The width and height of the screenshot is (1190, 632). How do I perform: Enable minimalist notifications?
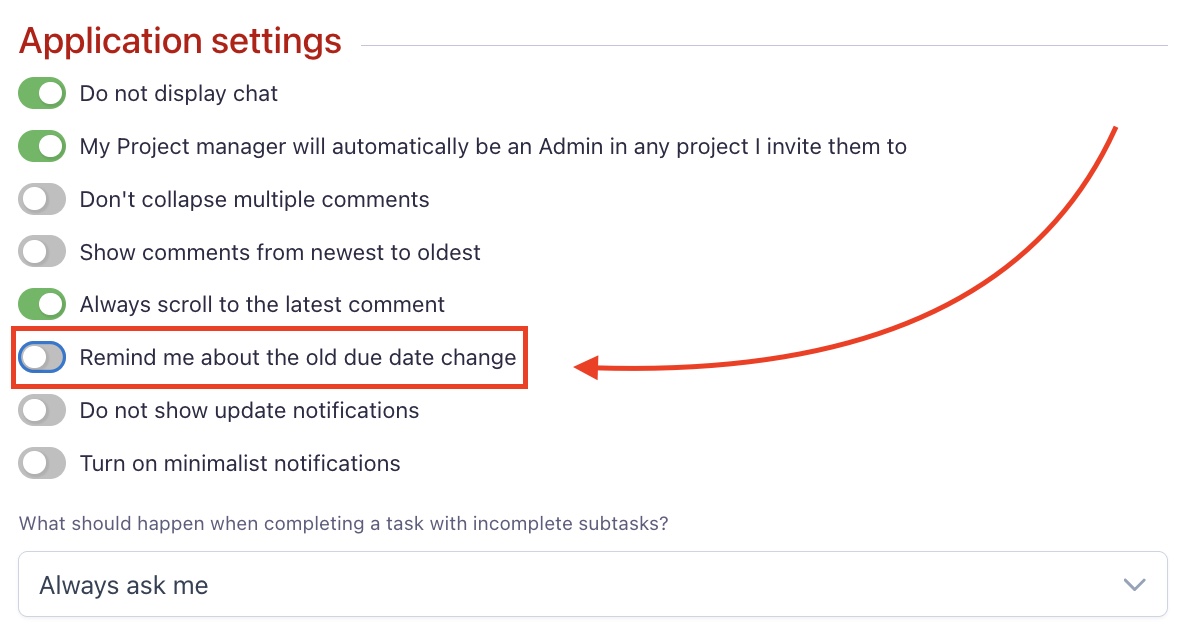[41, 463]
